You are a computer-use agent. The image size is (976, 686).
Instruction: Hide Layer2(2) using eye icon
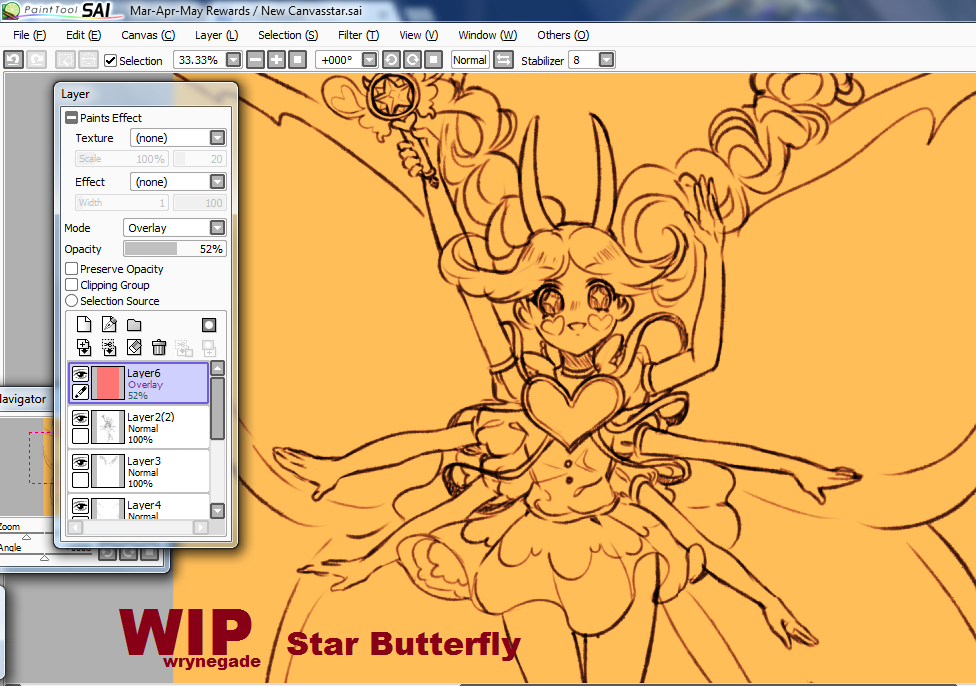tap(80, 418)
